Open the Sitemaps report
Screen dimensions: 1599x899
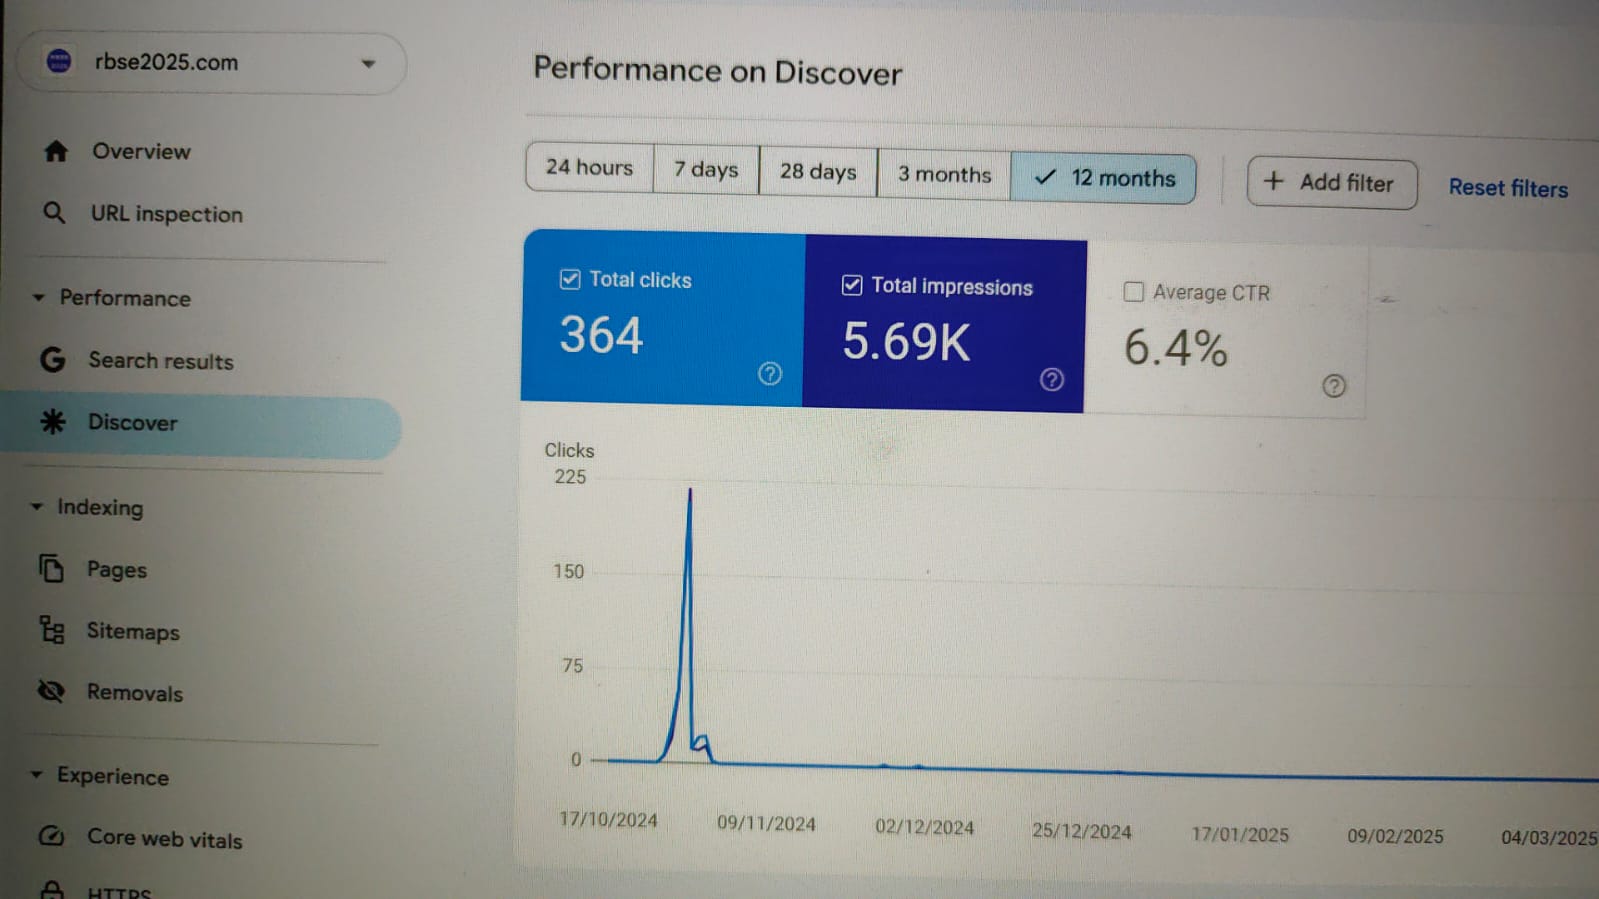pyautogui.click(x=133, y=631)
